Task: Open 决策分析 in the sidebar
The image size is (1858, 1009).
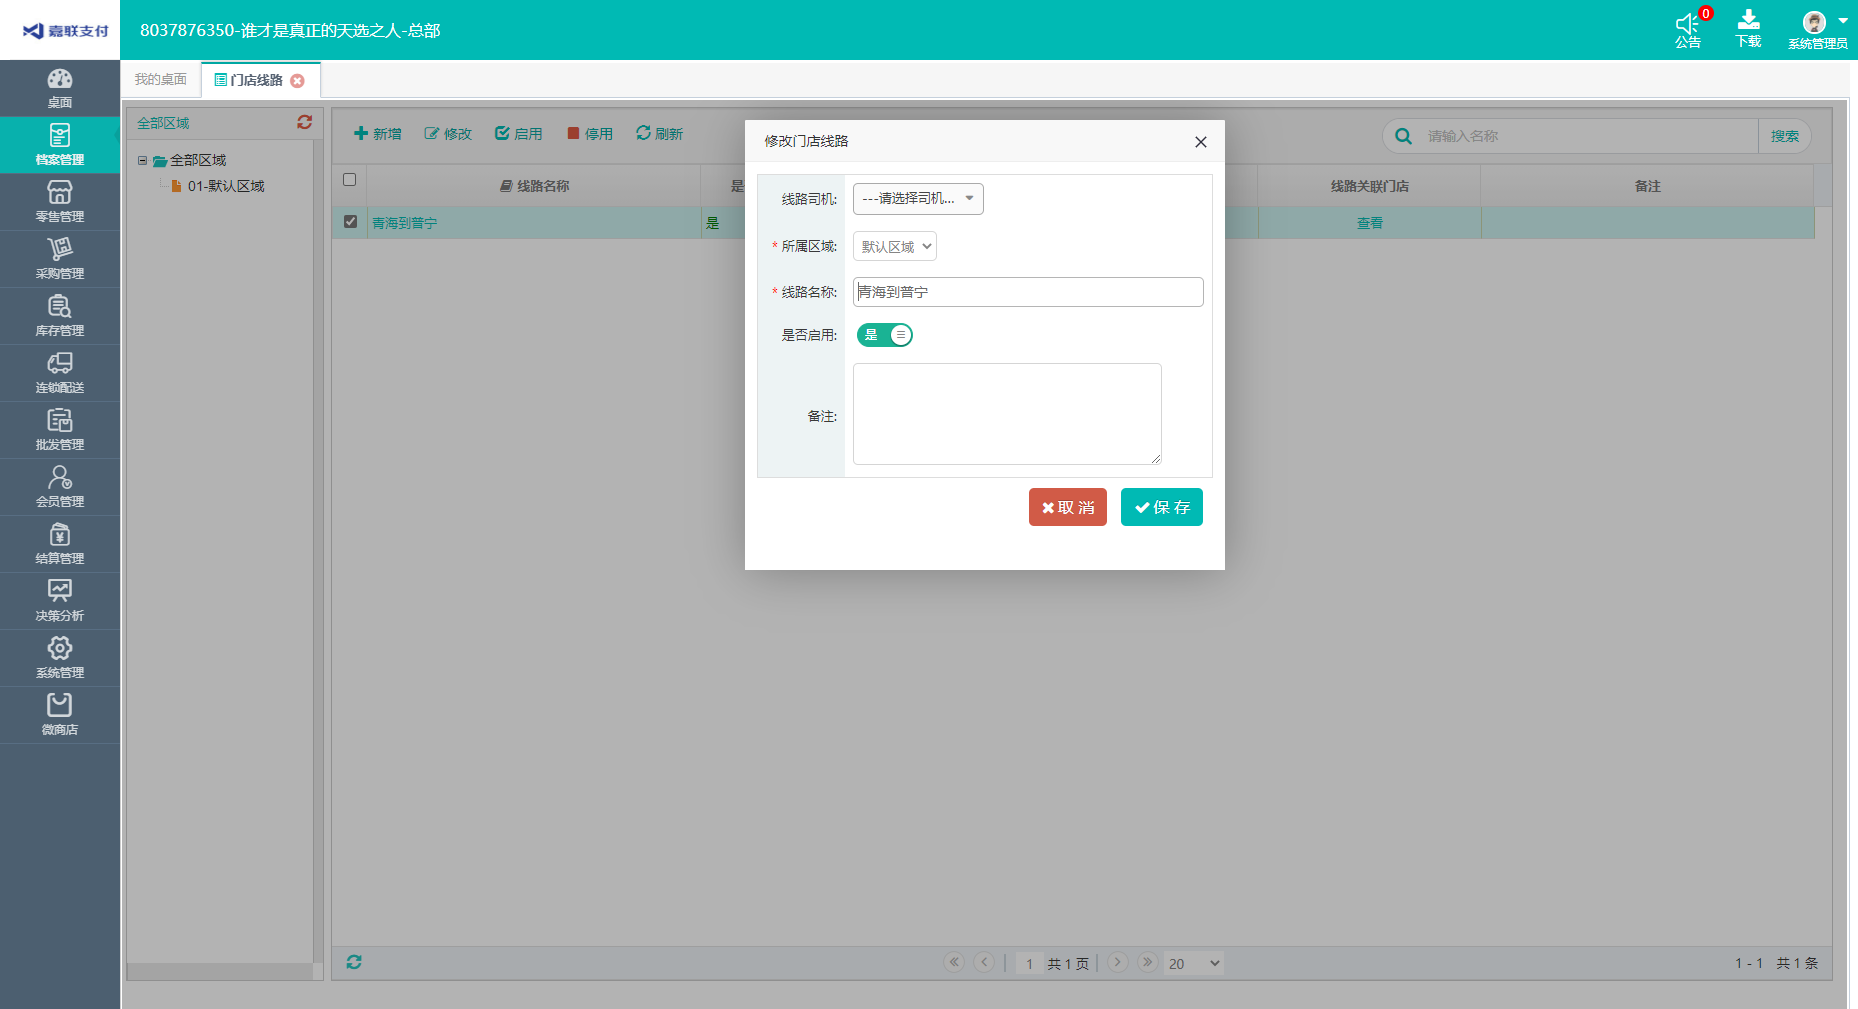Action: 60,601
